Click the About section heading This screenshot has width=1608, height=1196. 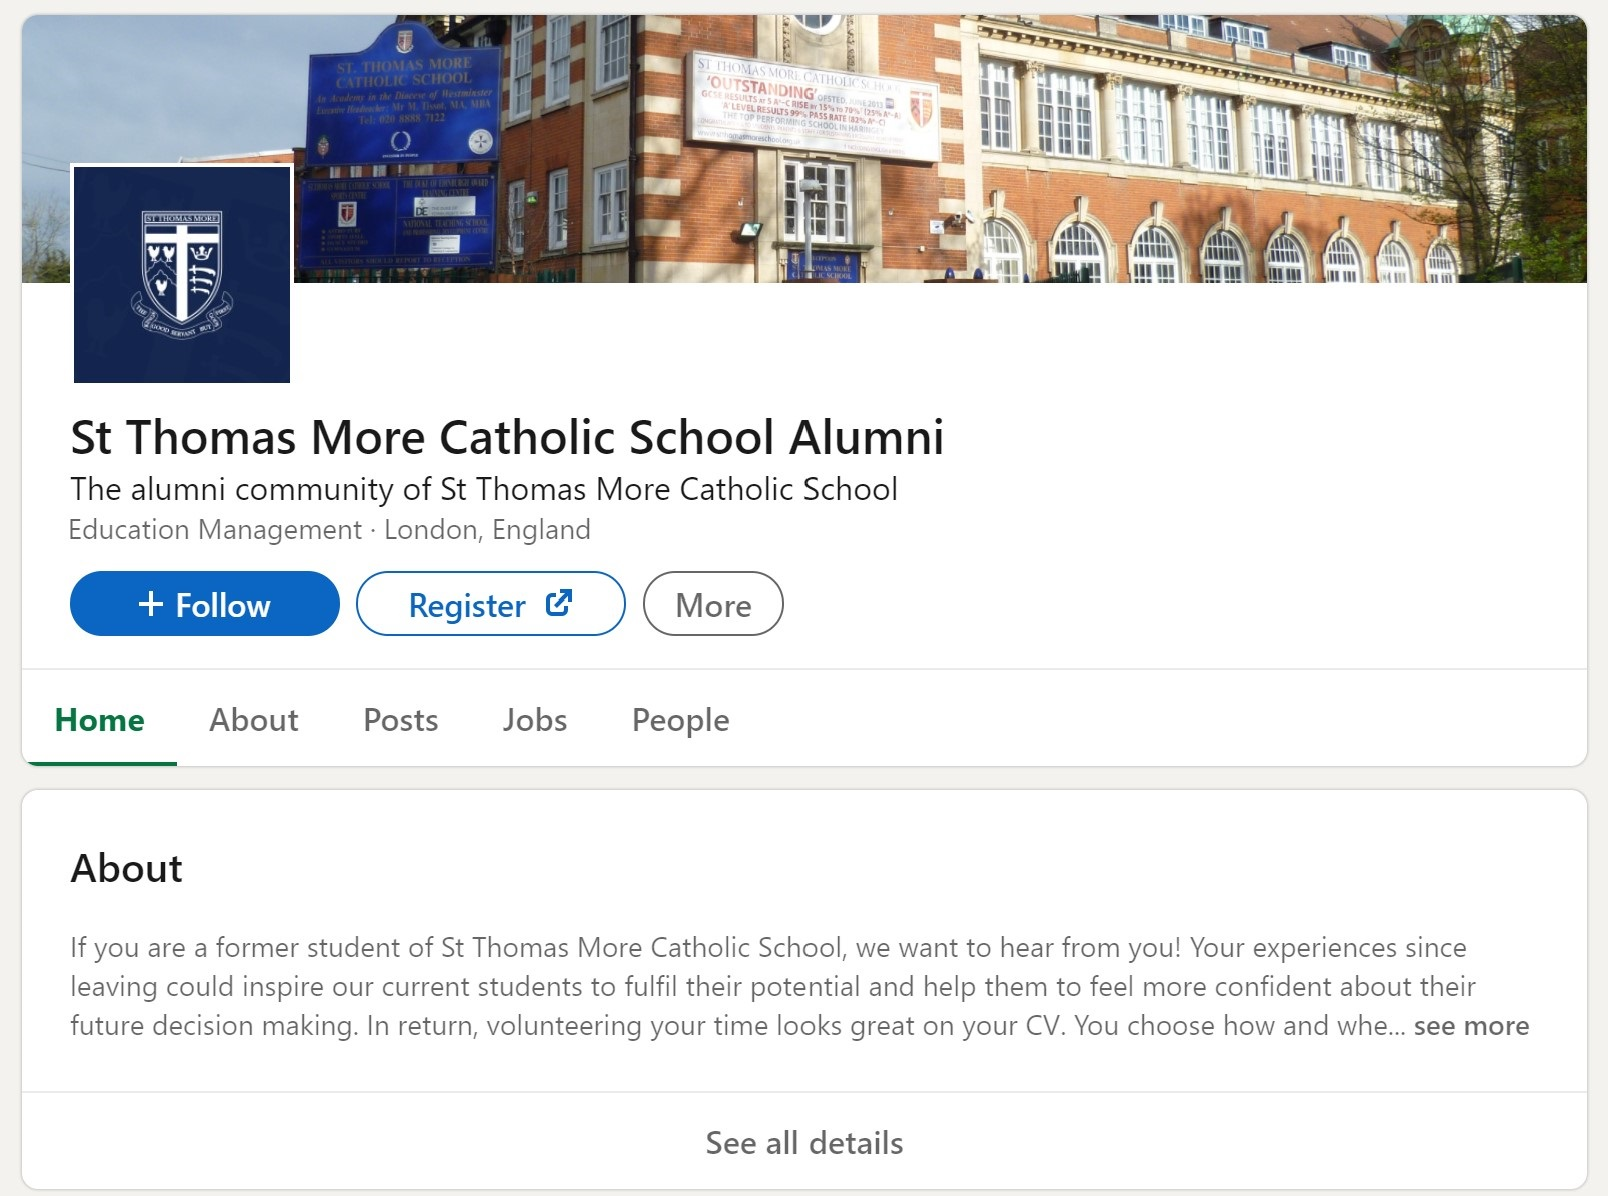click(127, 868)
